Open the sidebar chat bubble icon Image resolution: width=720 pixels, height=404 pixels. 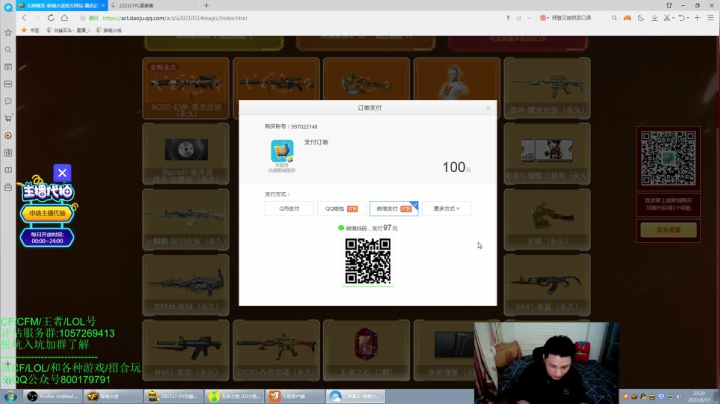click(8, 101)
